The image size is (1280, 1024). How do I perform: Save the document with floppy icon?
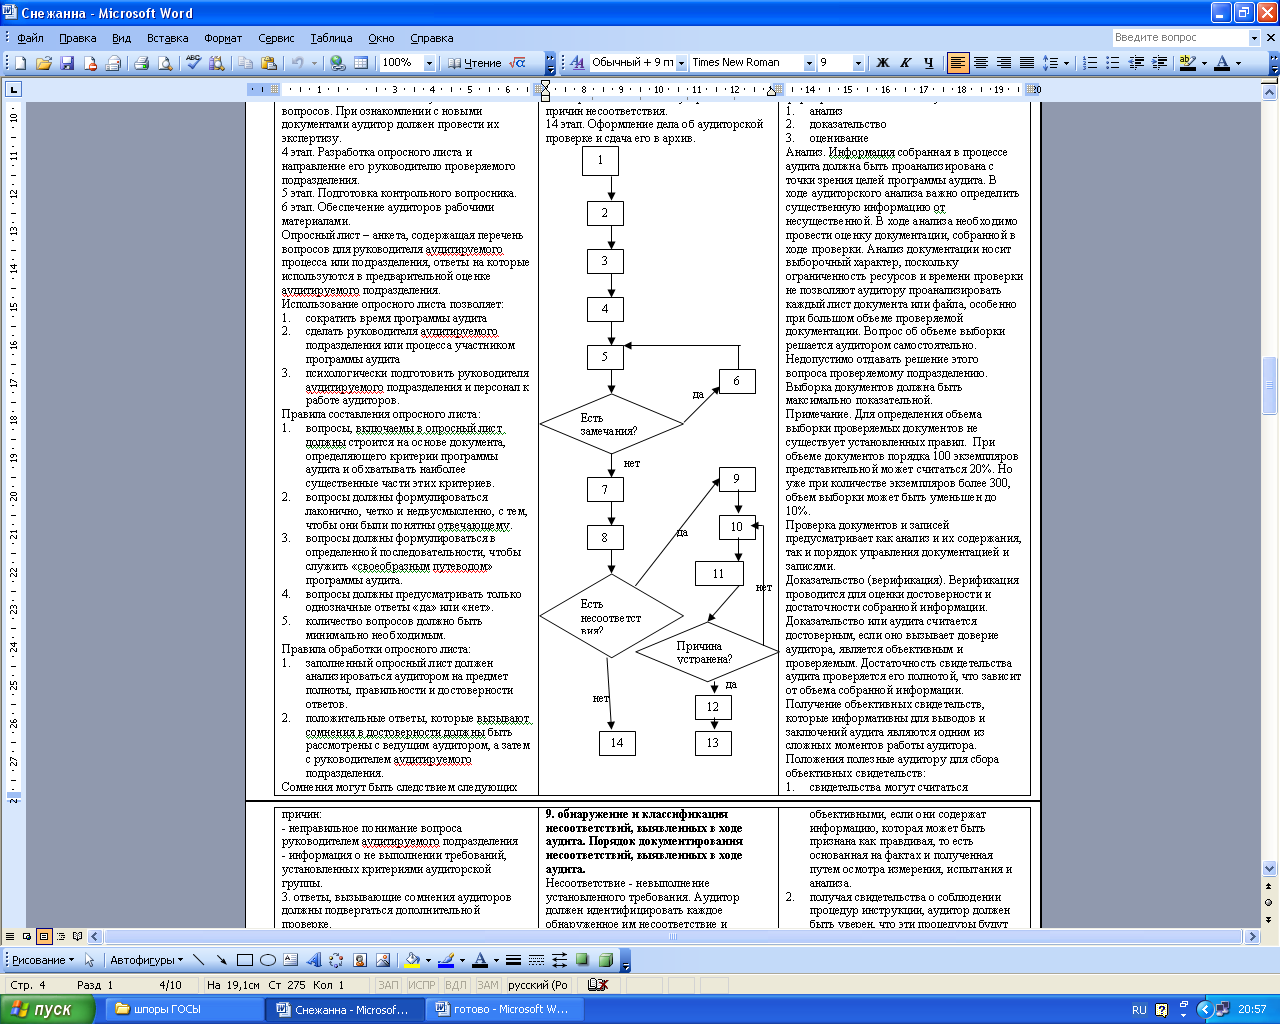[67, 63]
